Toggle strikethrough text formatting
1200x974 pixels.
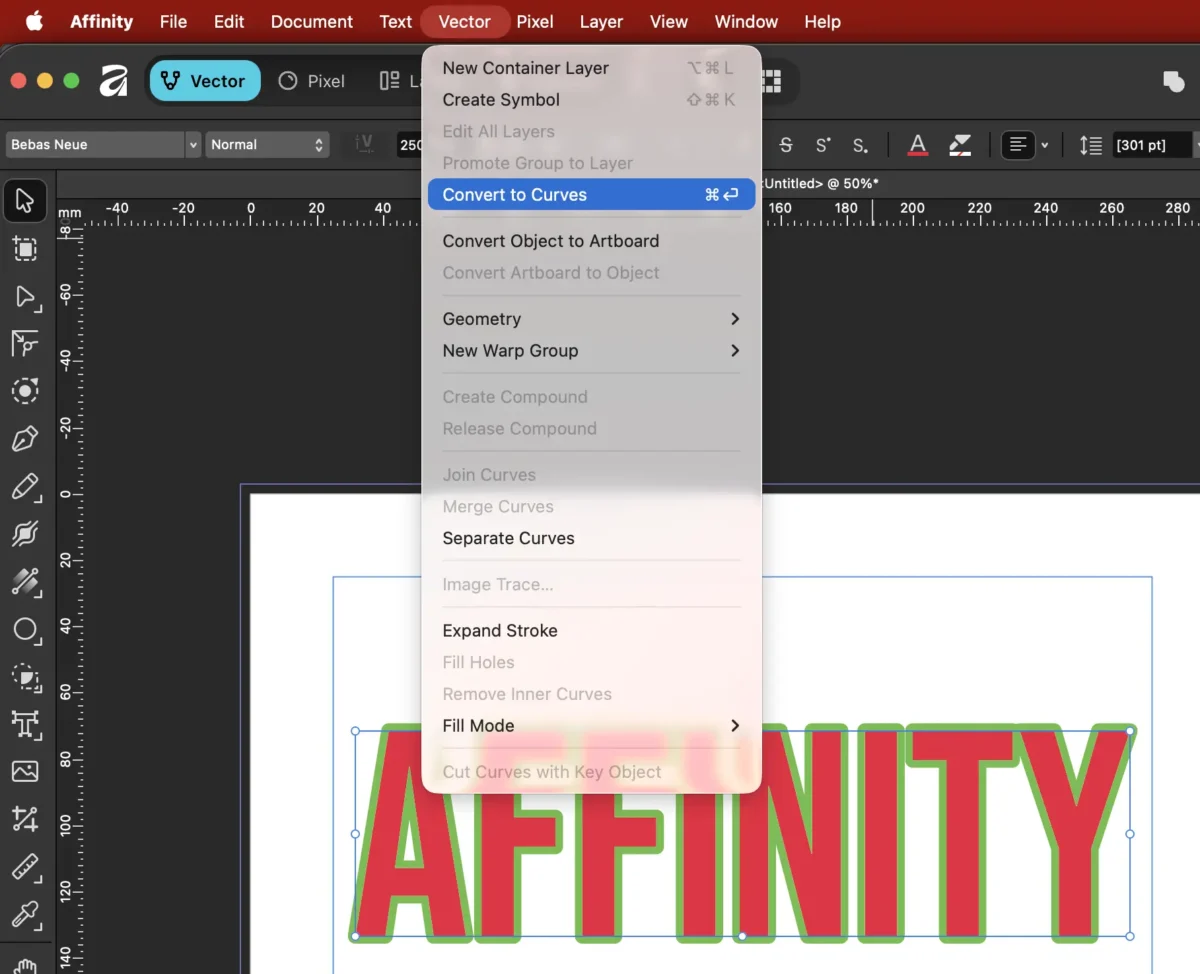coord(786,145)
